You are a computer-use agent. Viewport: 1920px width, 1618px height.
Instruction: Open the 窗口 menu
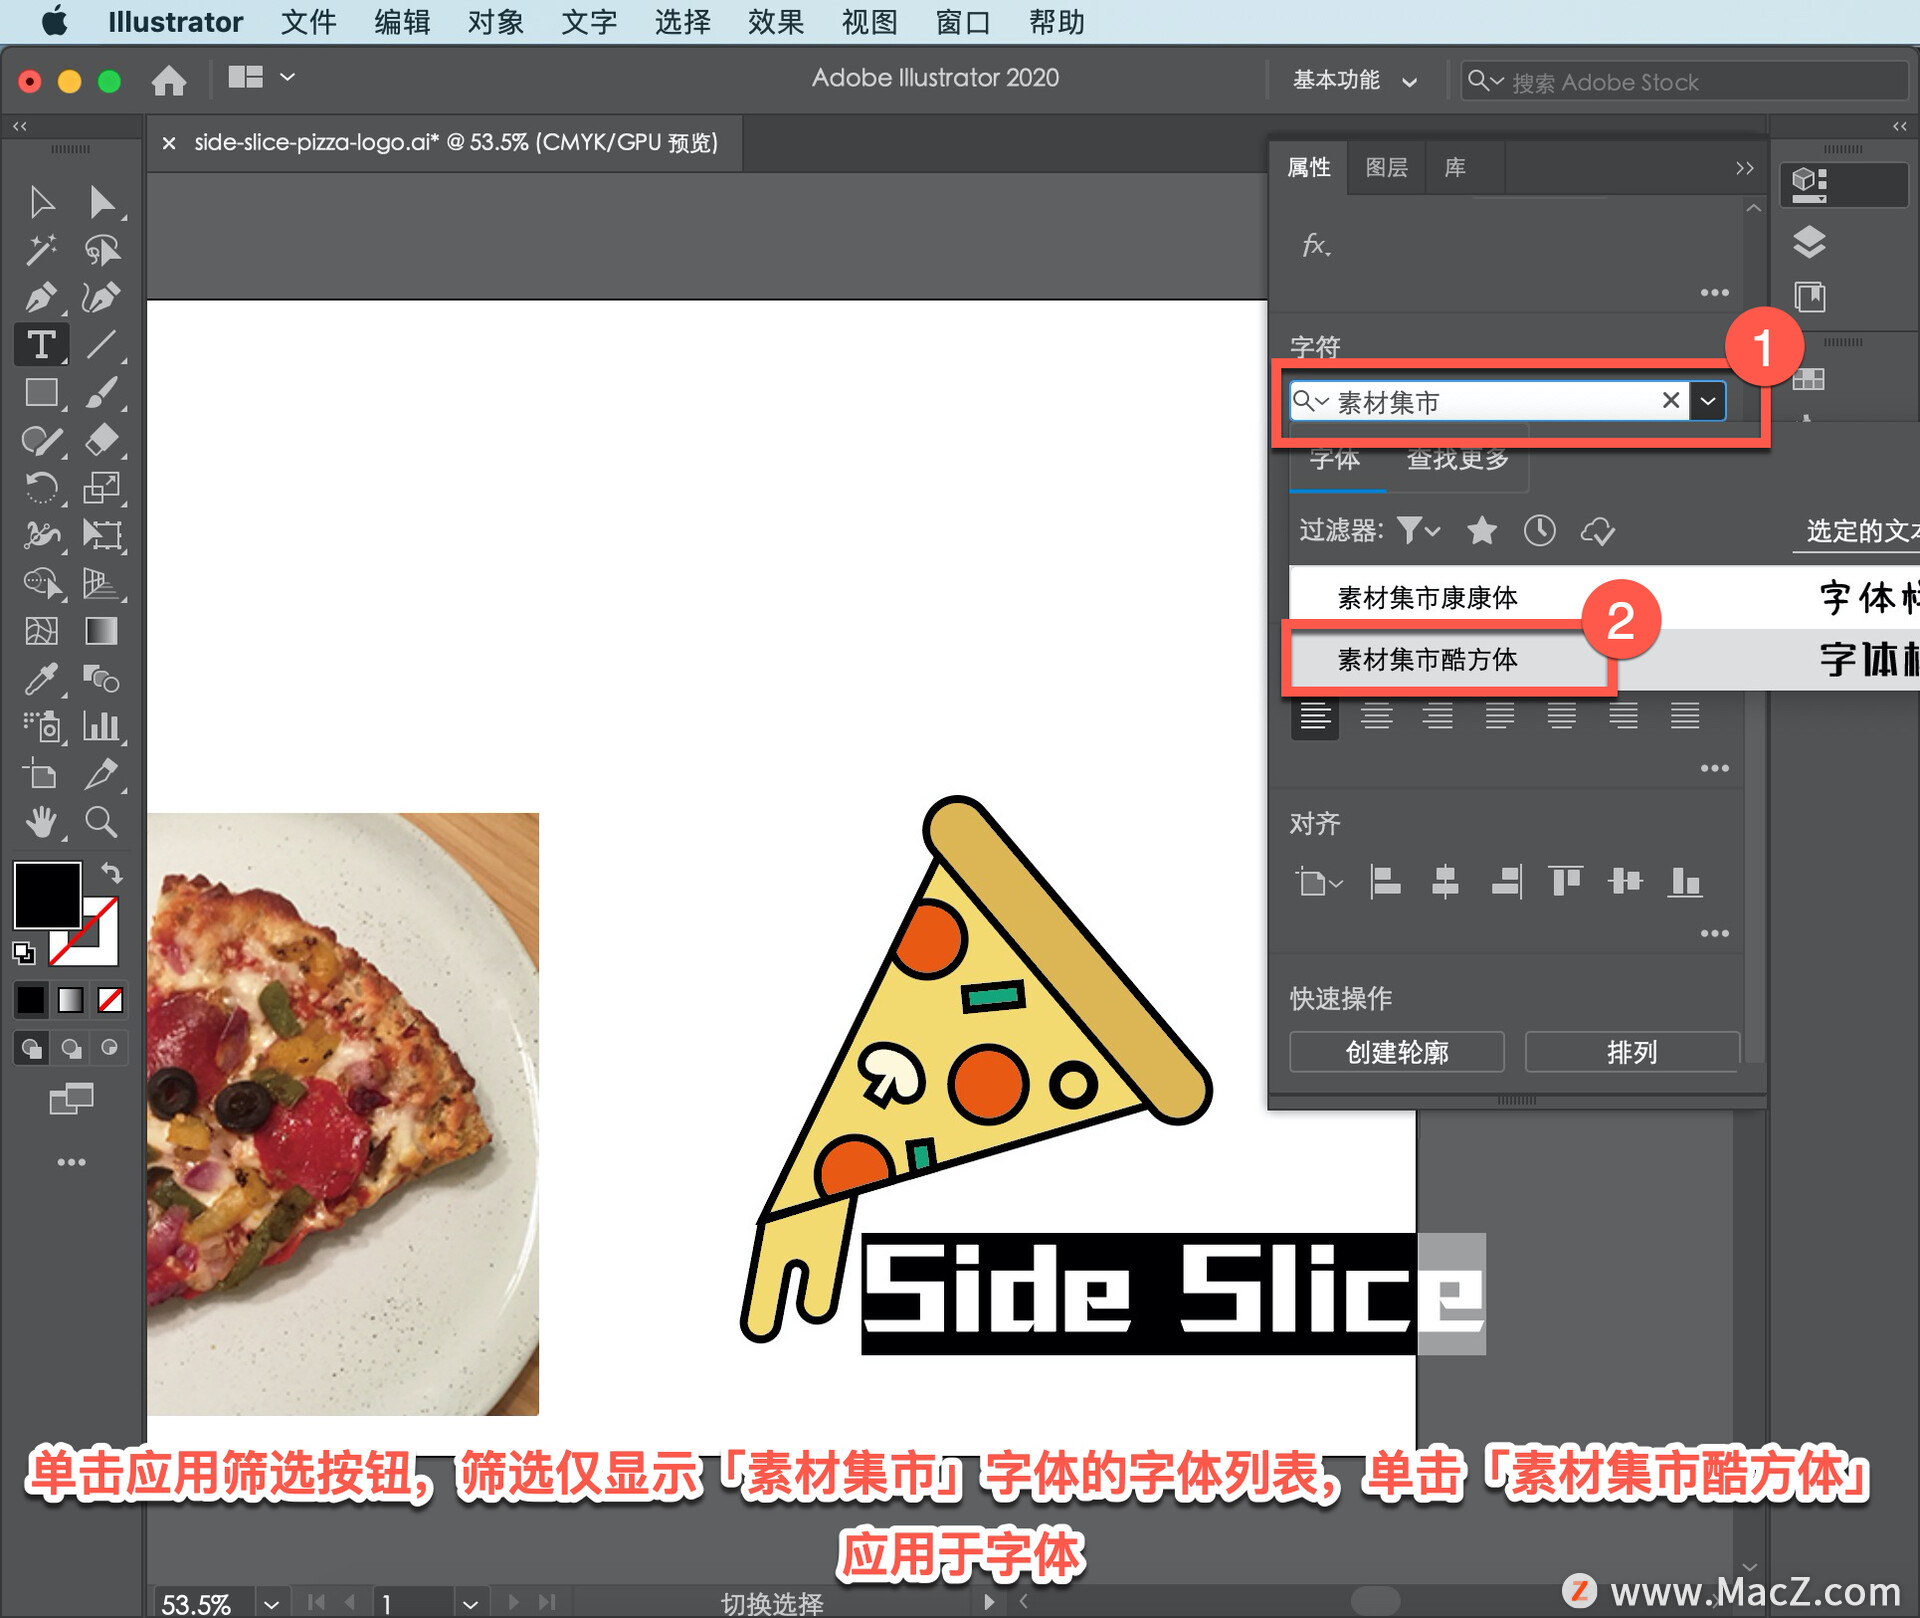point(962,22)
